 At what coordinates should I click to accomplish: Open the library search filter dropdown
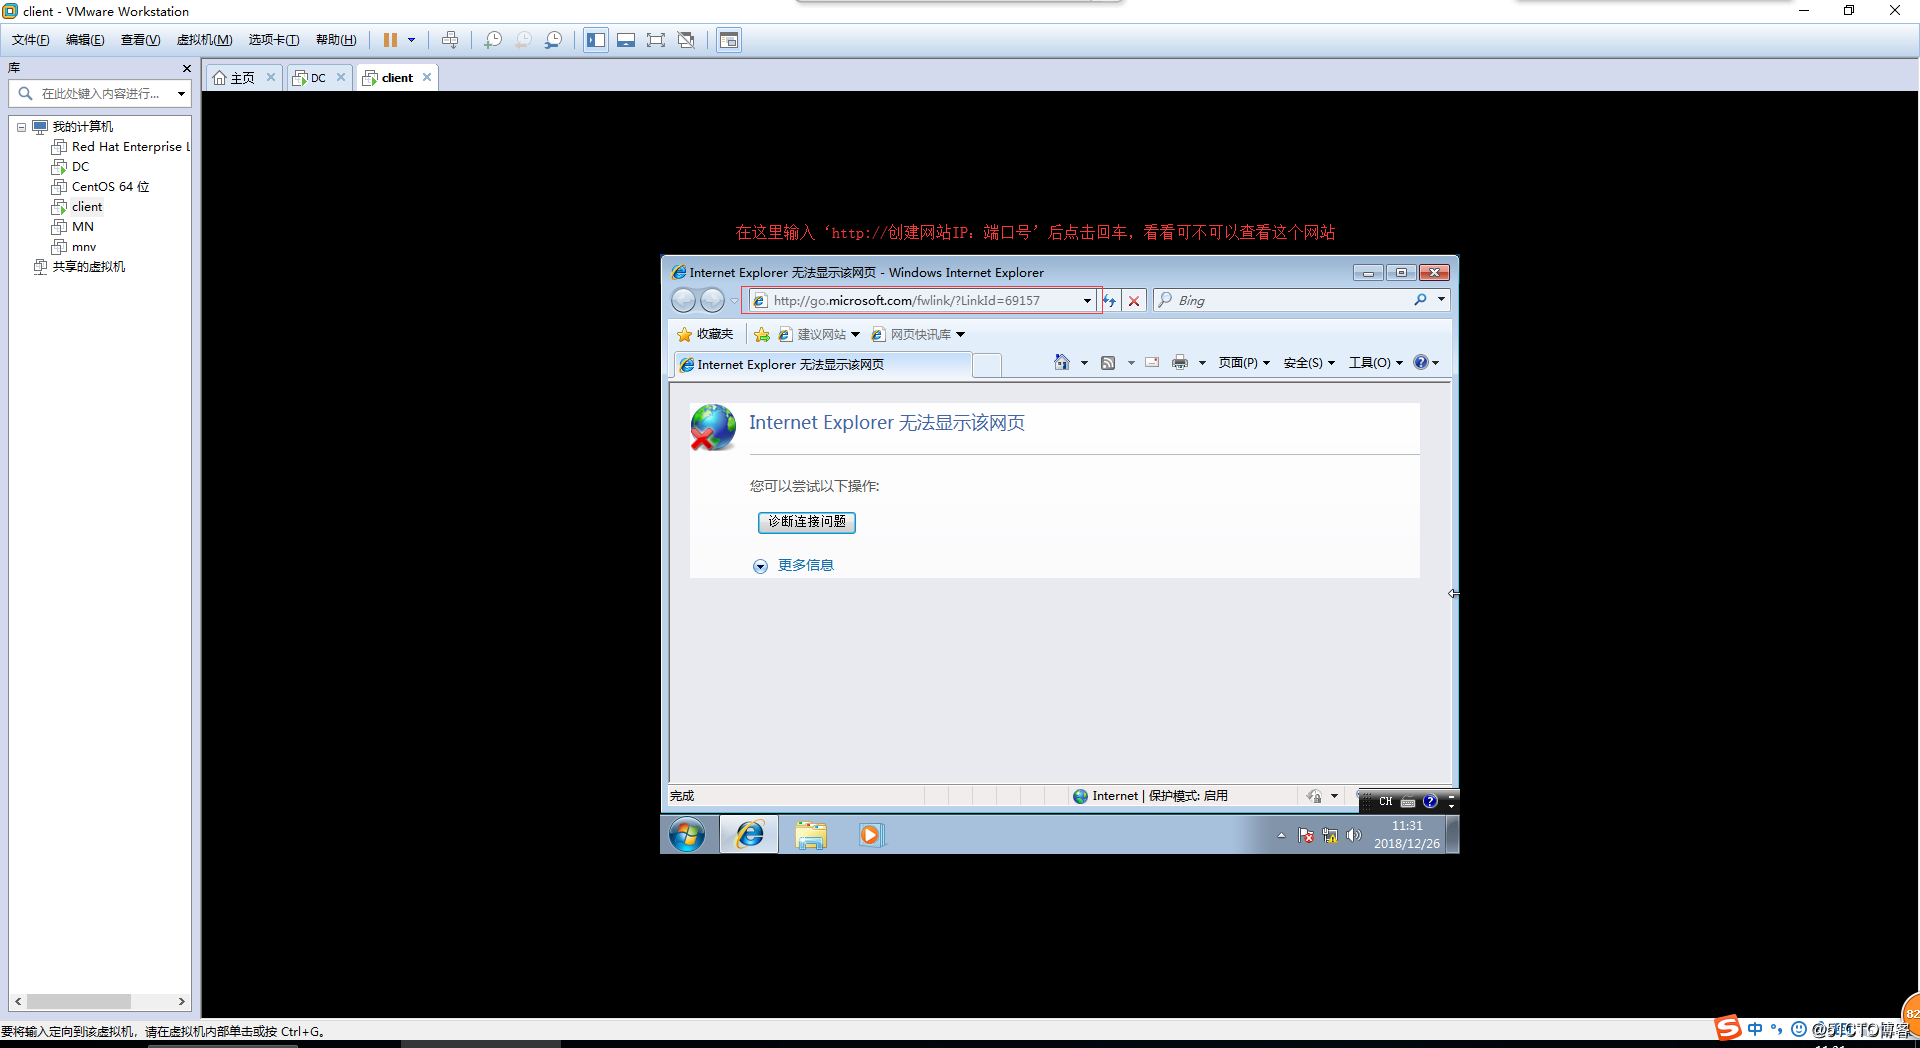[x=181, y=94]
